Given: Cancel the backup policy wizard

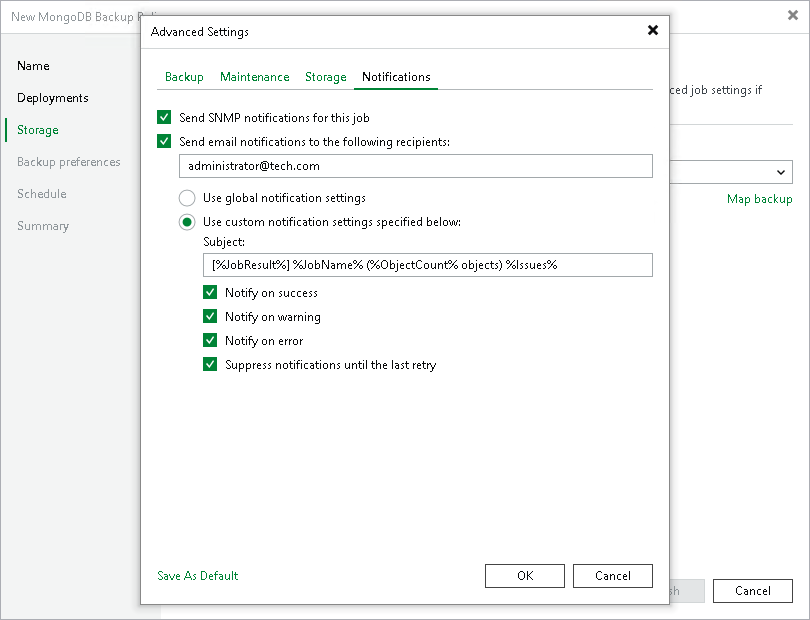Looking at the screenshot, I should 753,591.
